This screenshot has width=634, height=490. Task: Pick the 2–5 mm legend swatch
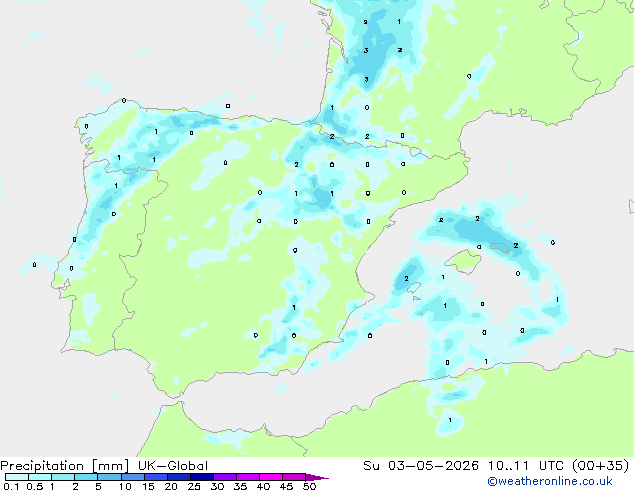coord(86,477)
